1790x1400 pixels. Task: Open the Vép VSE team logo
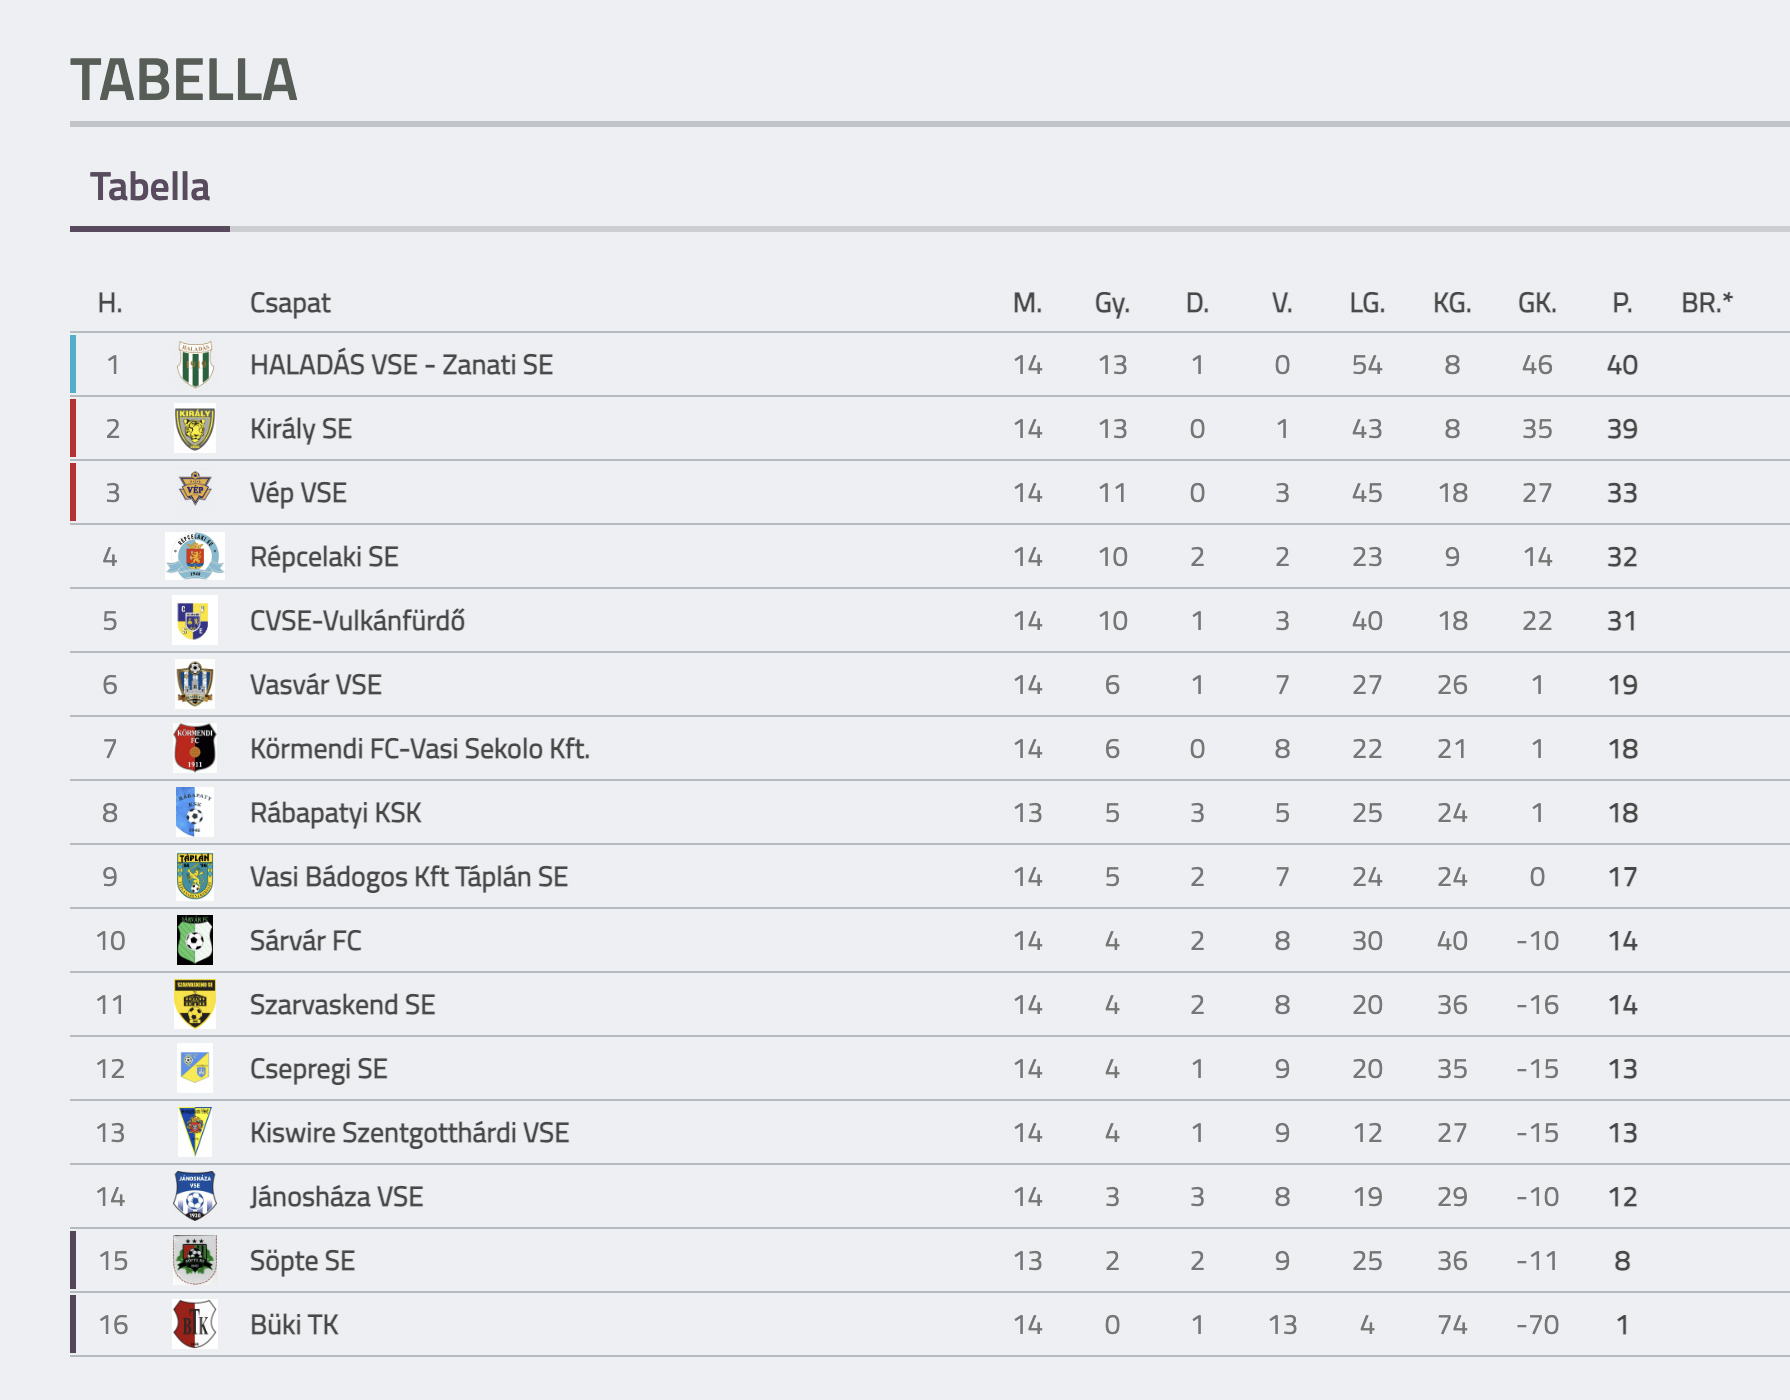point(195,490)
